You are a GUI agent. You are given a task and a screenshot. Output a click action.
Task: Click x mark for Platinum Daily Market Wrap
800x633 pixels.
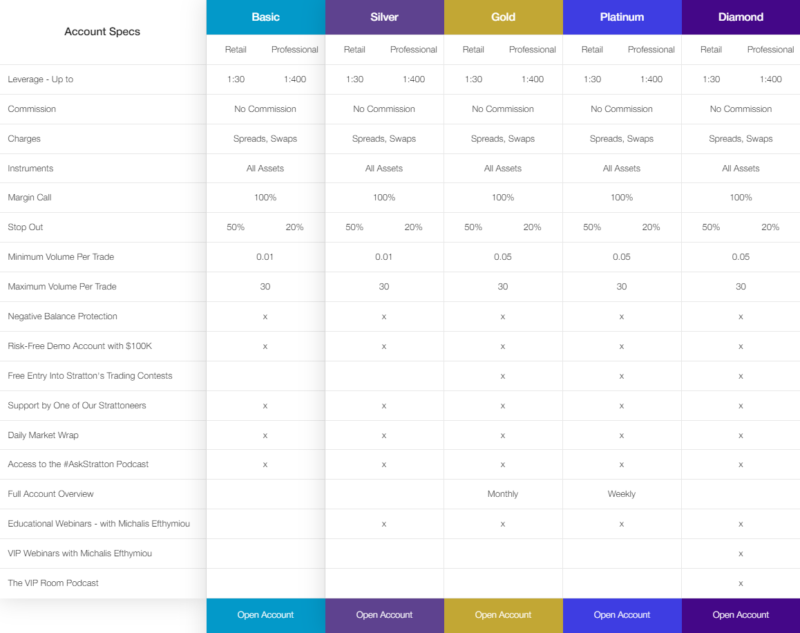pyautogui.click(x=622, y=435)
